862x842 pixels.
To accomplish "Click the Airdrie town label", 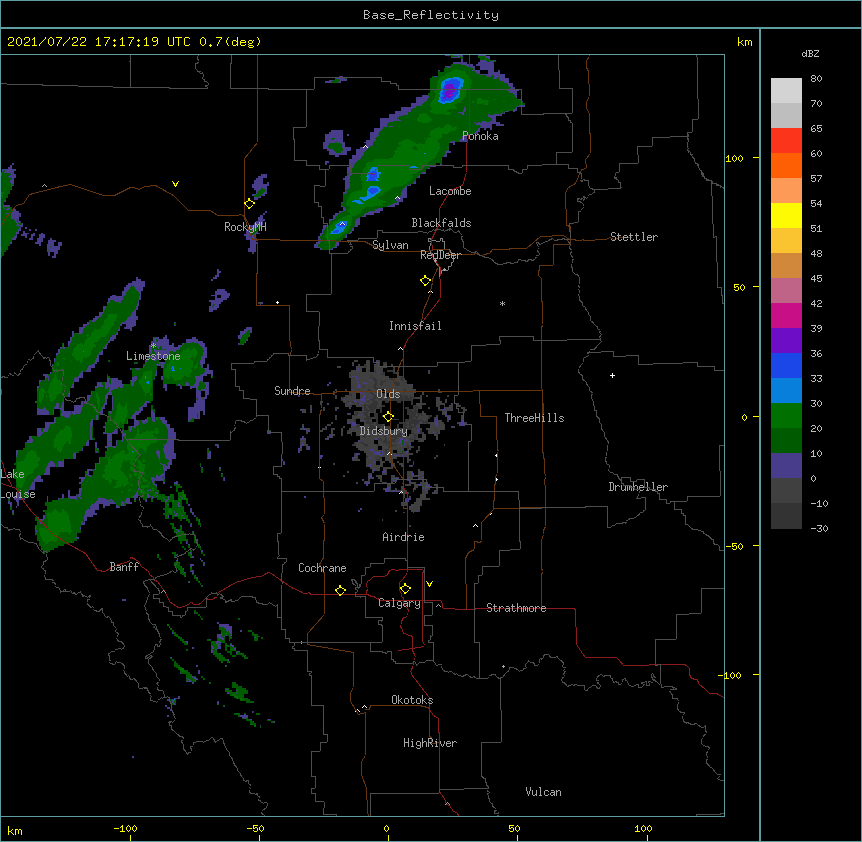I will 404,537.
